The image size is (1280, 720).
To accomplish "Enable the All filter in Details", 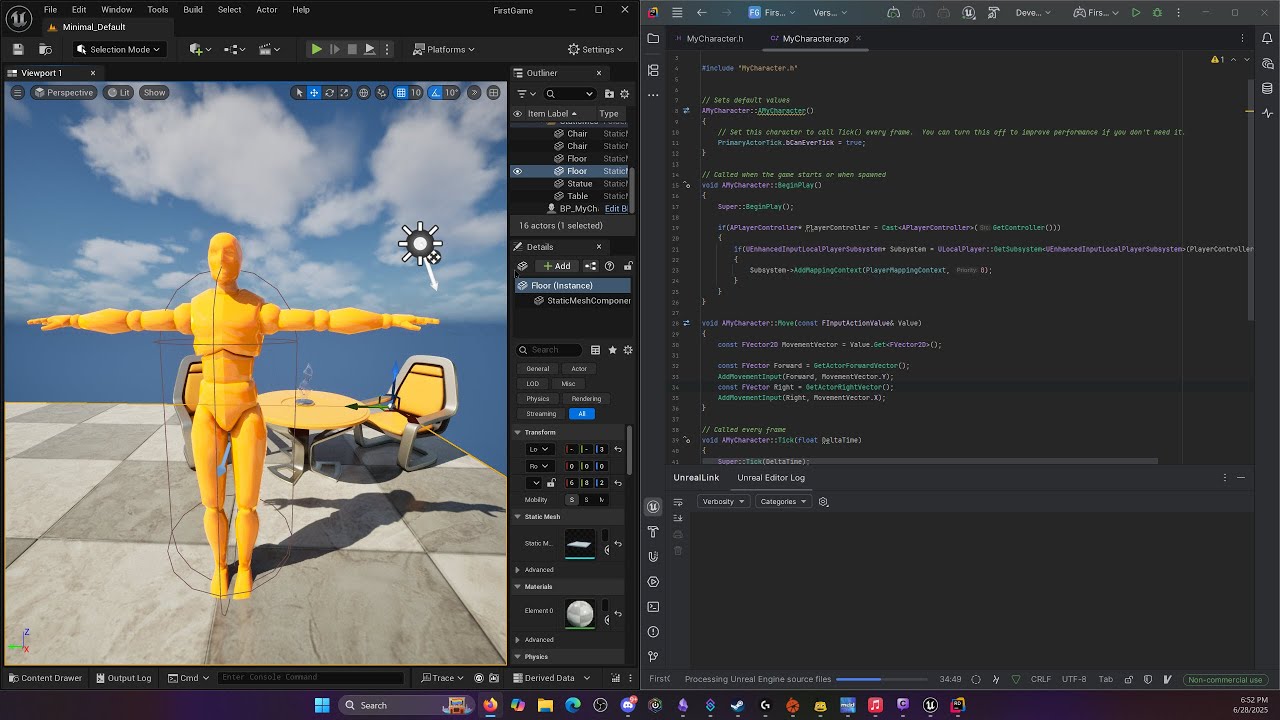I will pyautogui.click(x=582, y=414).
